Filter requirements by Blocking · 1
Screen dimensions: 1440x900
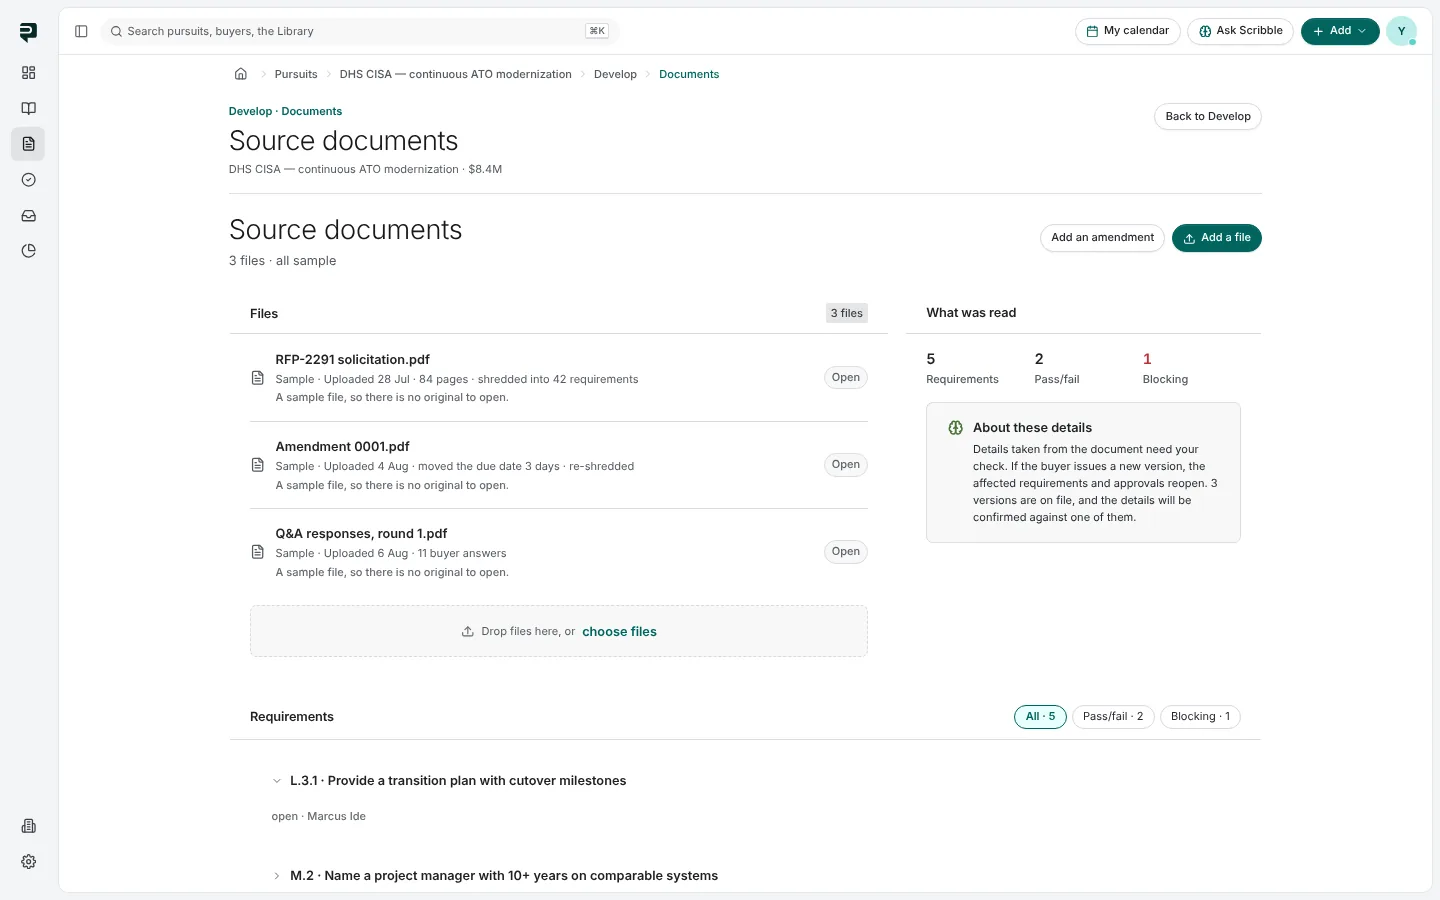click(x=1200, y=717)
